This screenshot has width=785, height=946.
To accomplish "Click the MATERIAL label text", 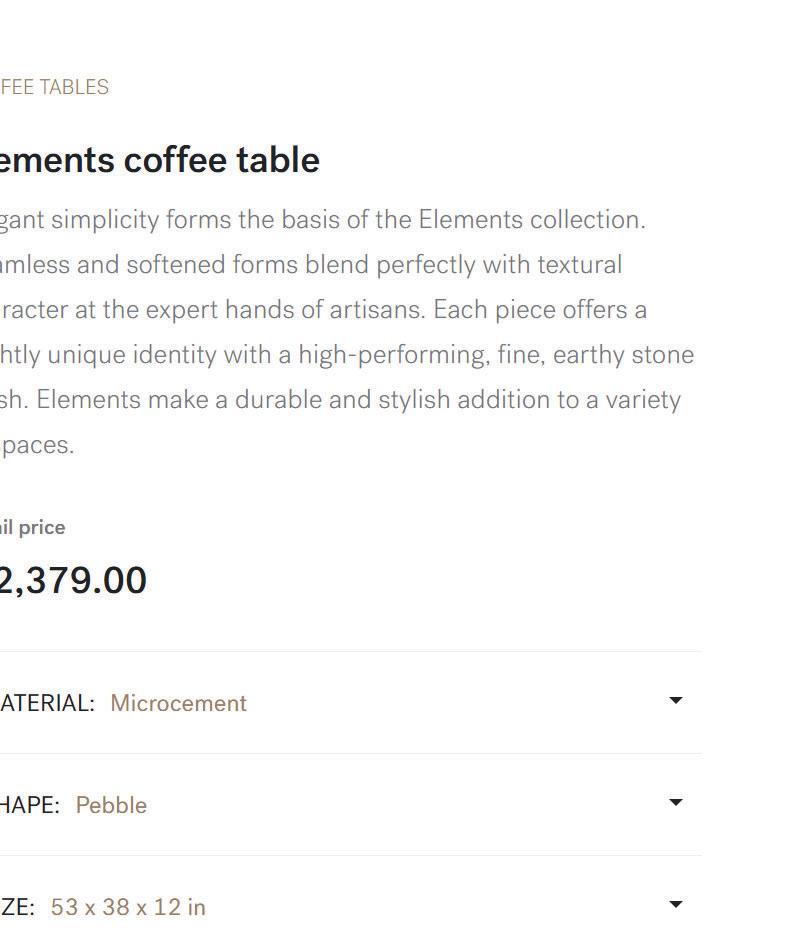I will [x=47, y=703].
